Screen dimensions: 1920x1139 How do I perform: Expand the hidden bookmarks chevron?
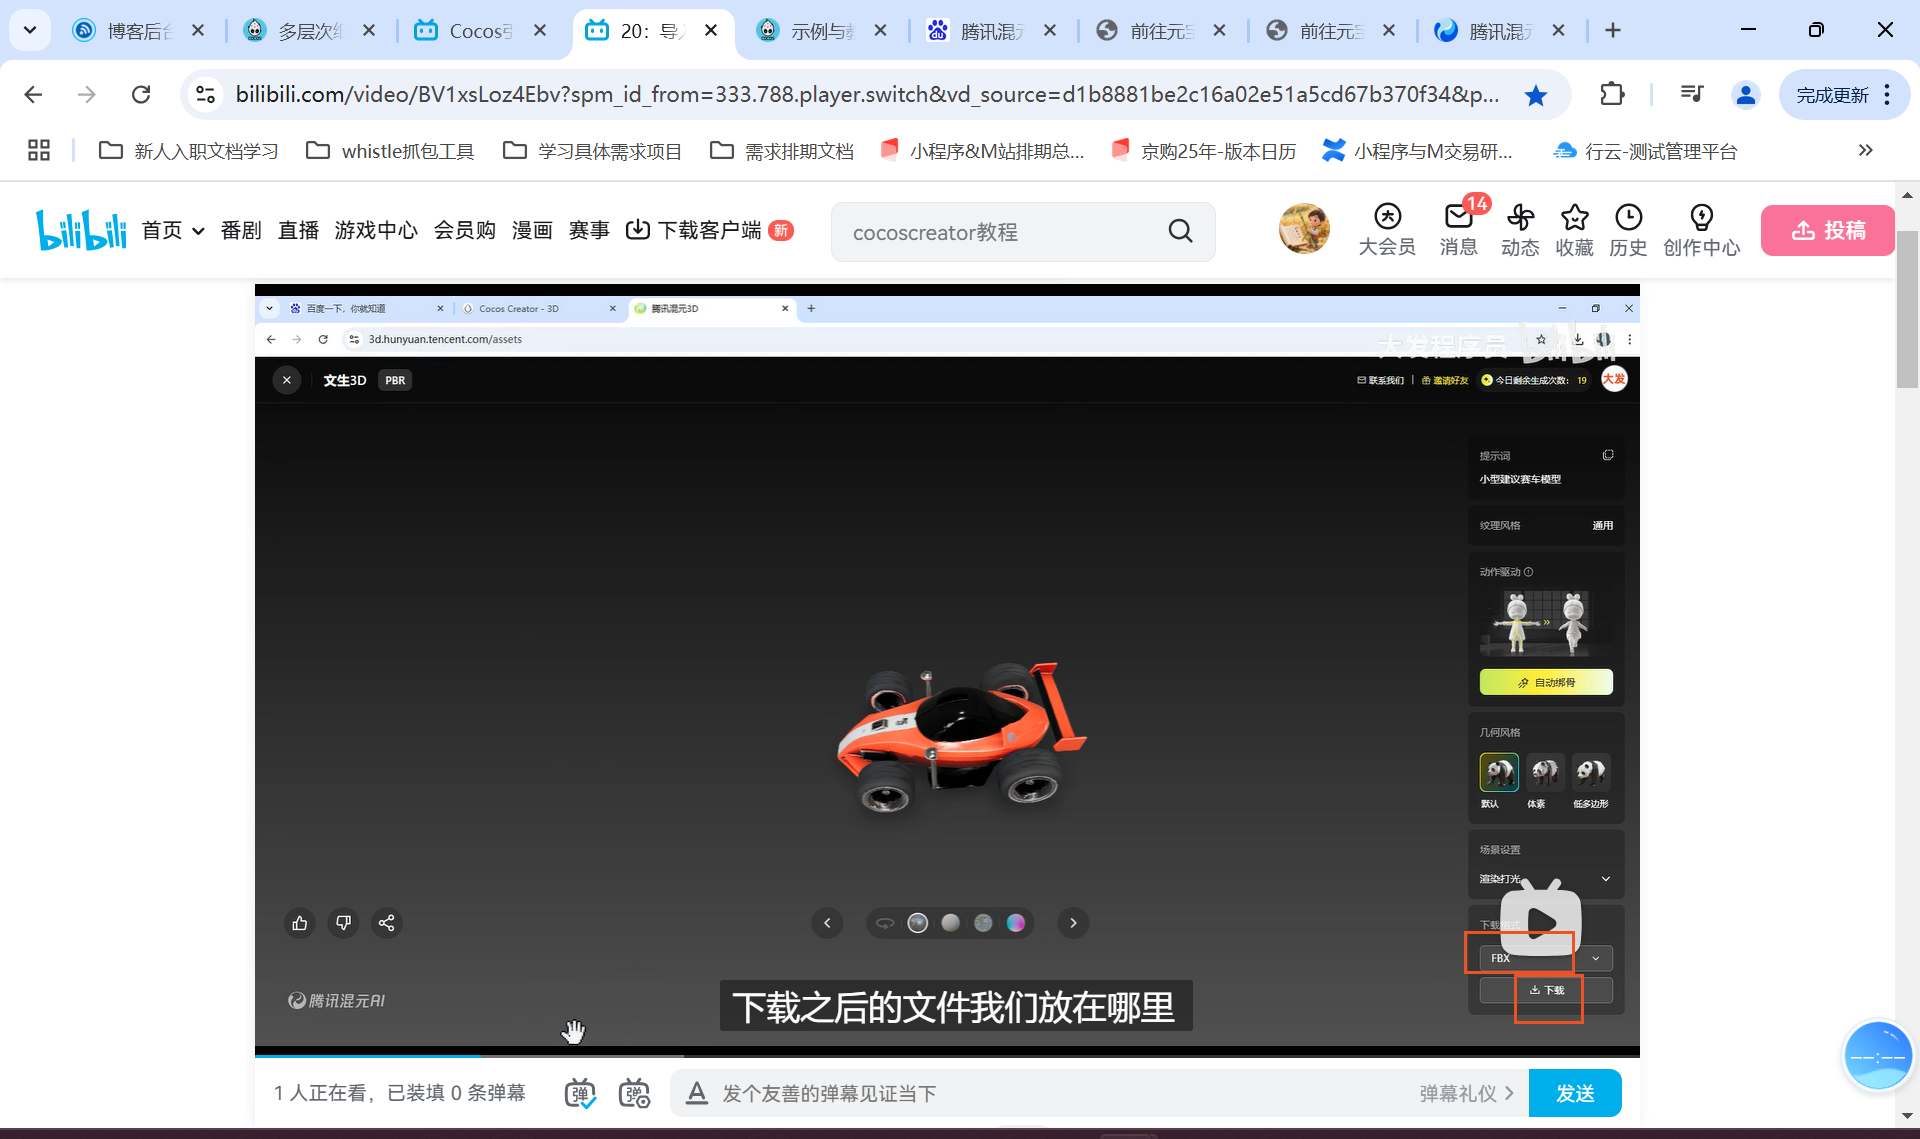(1865, 151)
